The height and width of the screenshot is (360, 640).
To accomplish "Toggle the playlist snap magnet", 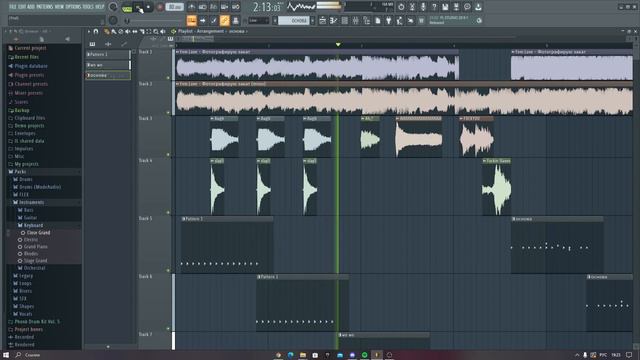I will tap(96, 31).
